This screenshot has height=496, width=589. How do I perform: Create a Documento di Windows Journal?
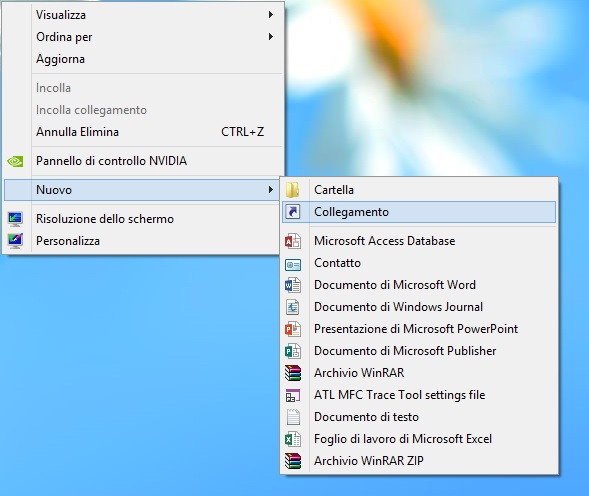tap(419, 307)
